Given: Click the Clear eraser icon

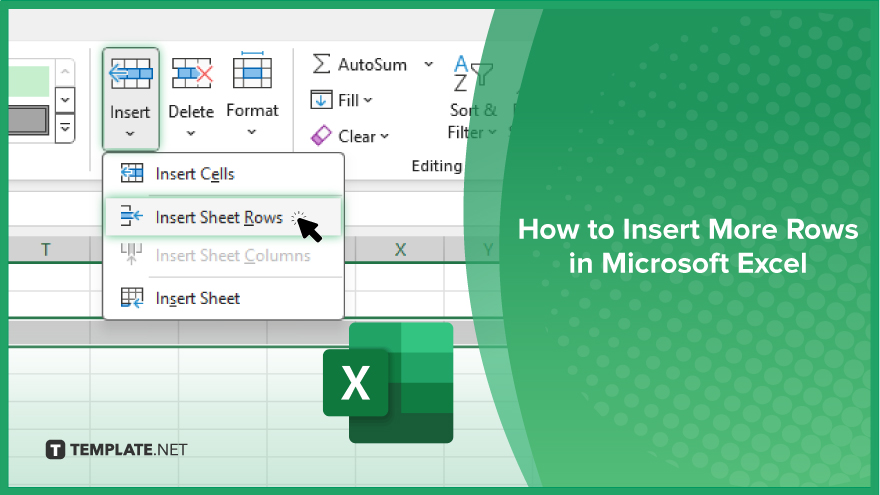Looking at the screenshot, I should [x=321, y=135].
